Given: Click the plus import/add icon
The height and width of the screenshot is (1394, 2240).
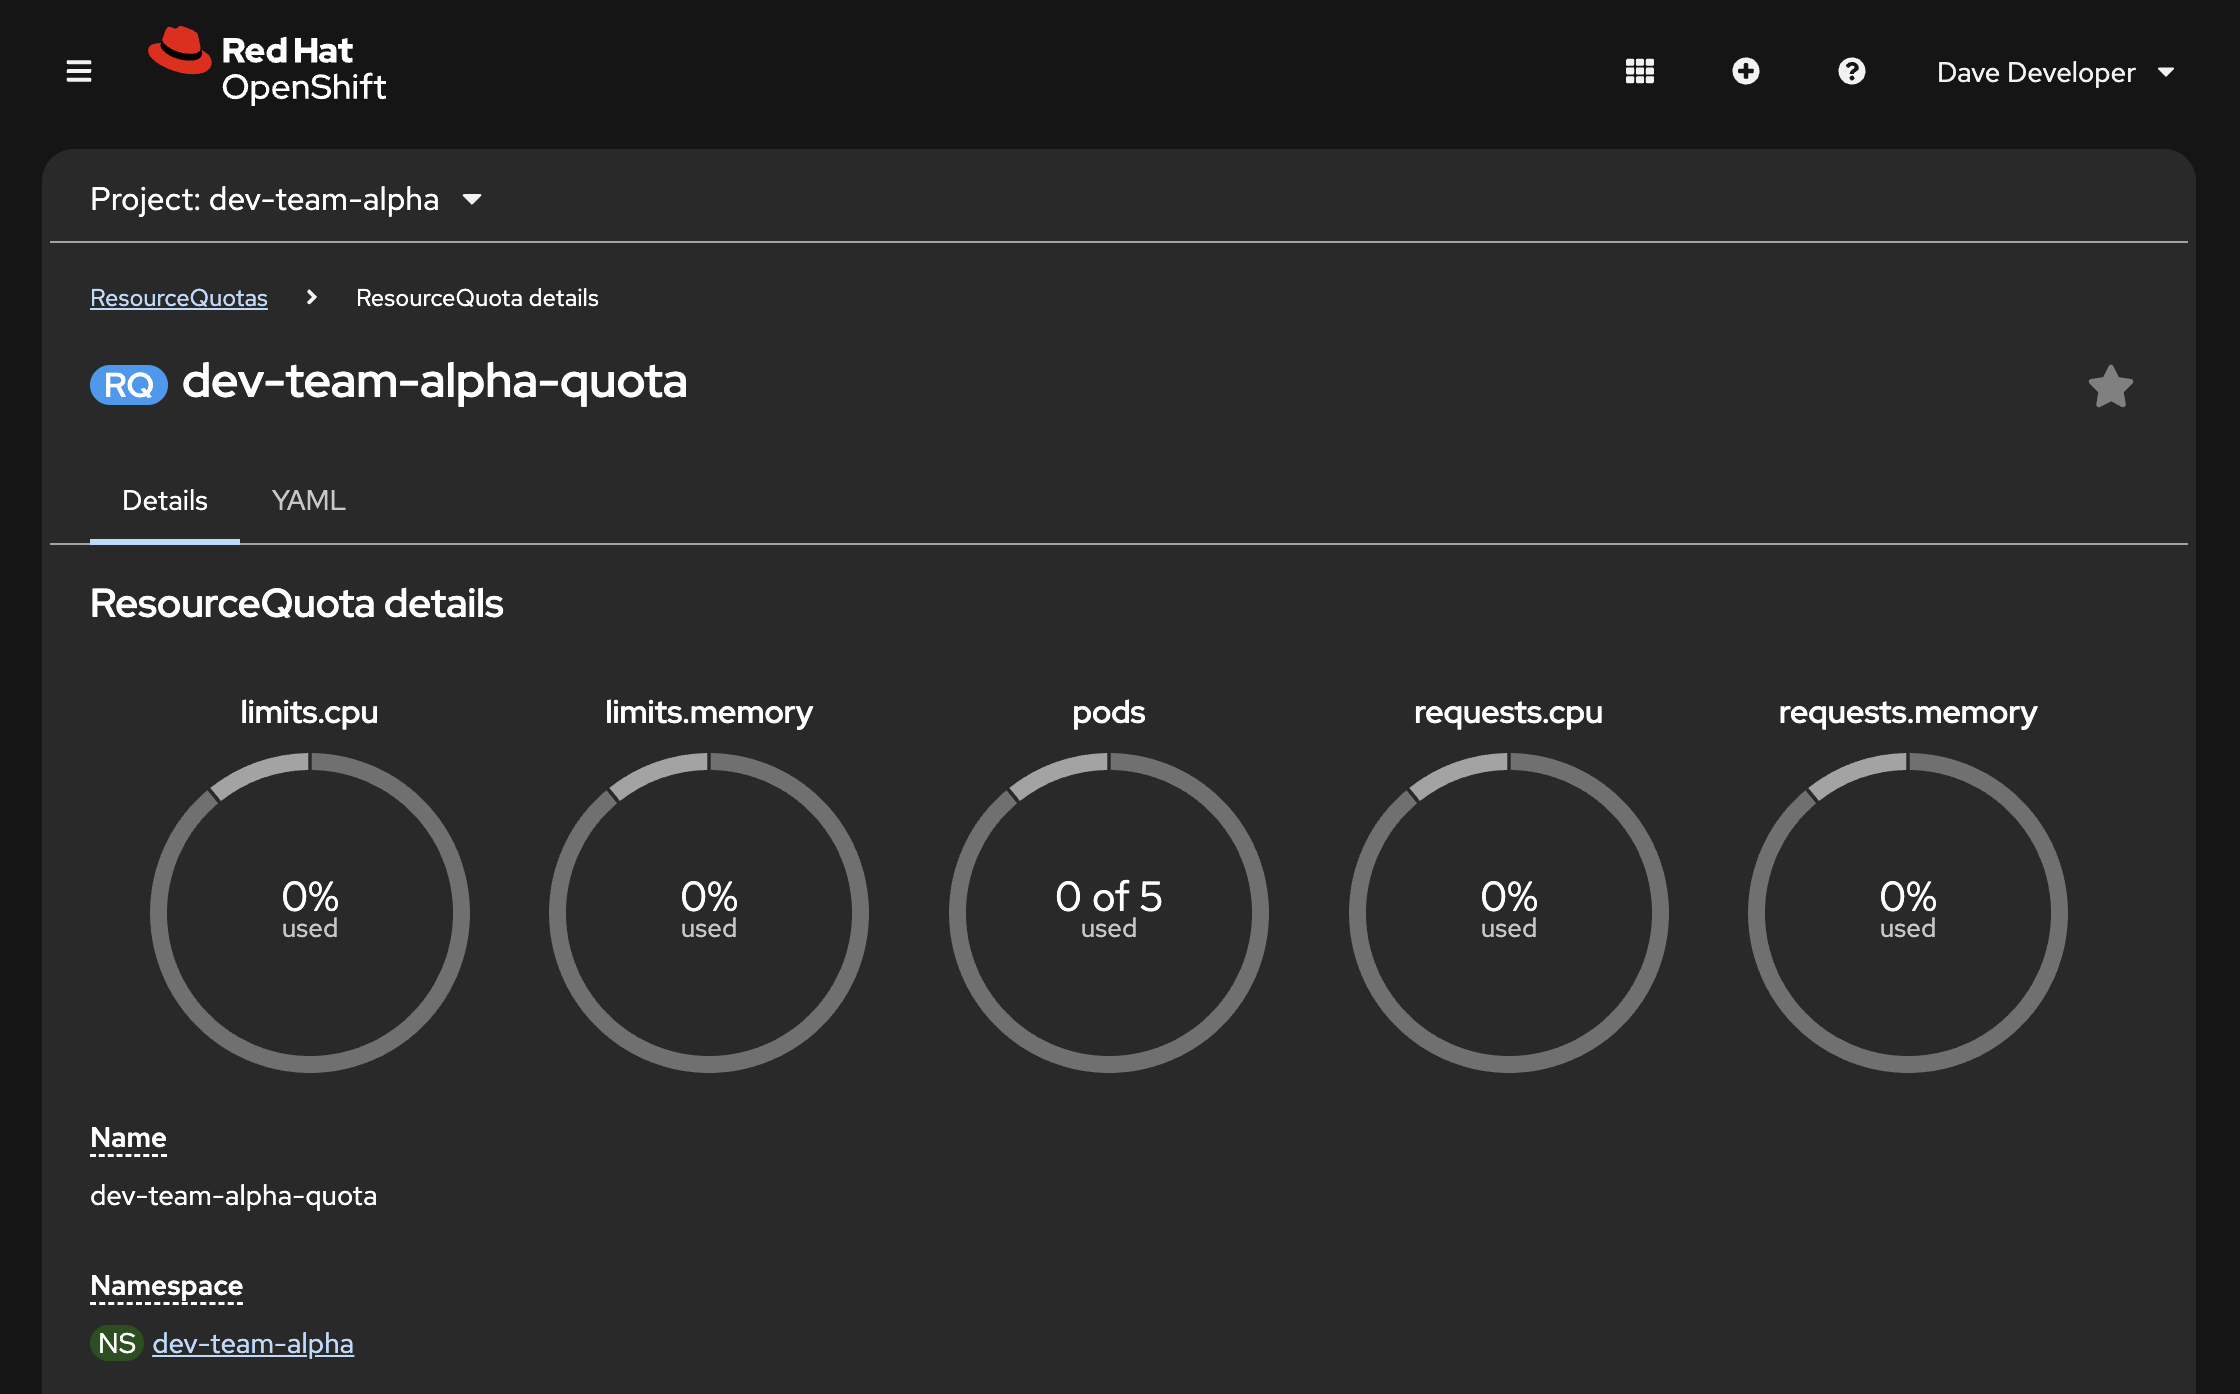Looking at the screenshot, I should tap(1746, 72).
